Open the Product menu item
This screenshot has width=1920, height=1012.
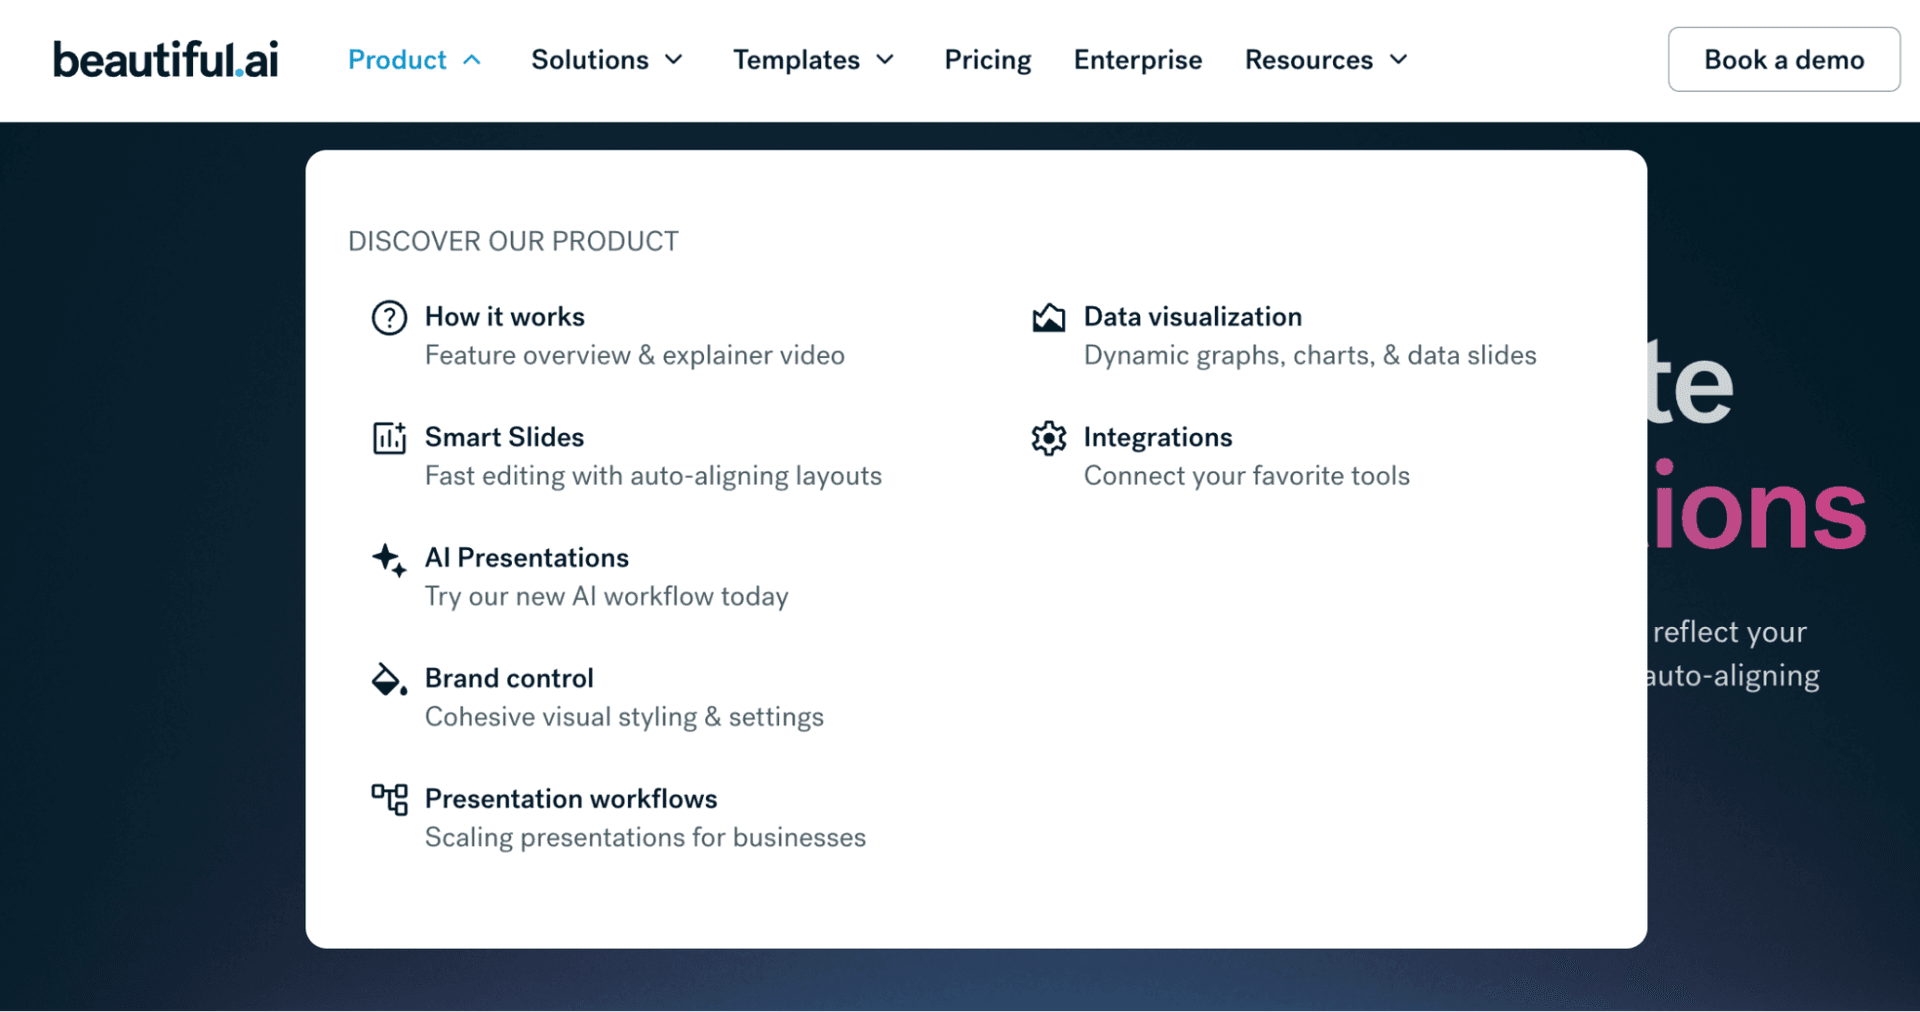[x=397, y=60]
